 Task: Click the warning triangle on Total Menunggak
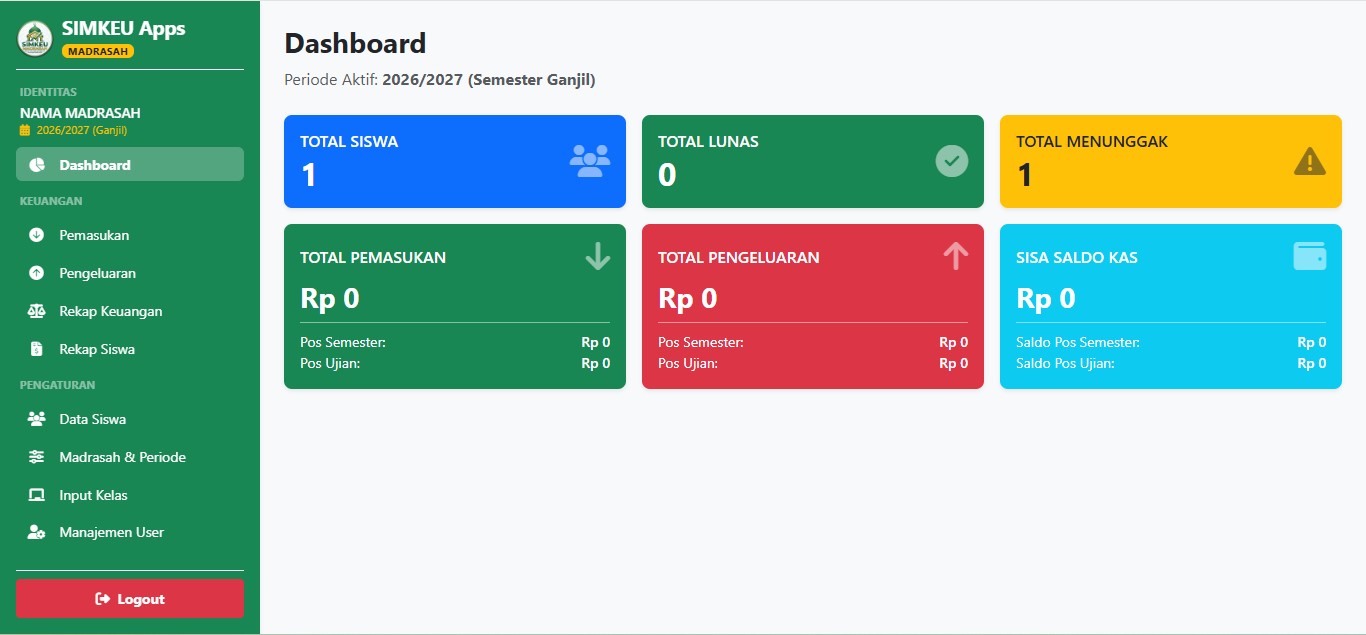point(1310,161)
